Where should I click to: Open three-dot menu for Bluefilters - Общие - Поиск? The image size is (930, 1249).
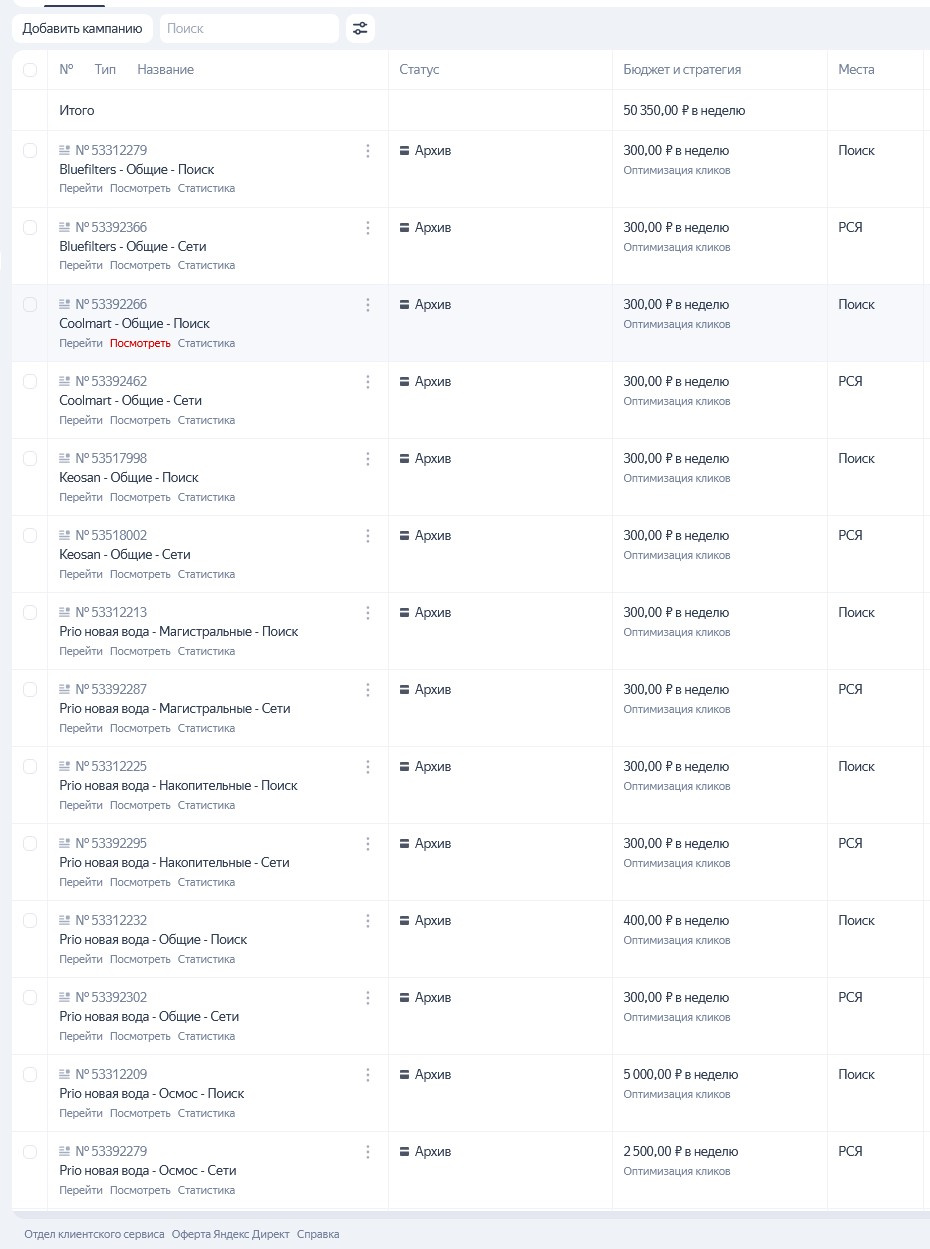point(368,151)
